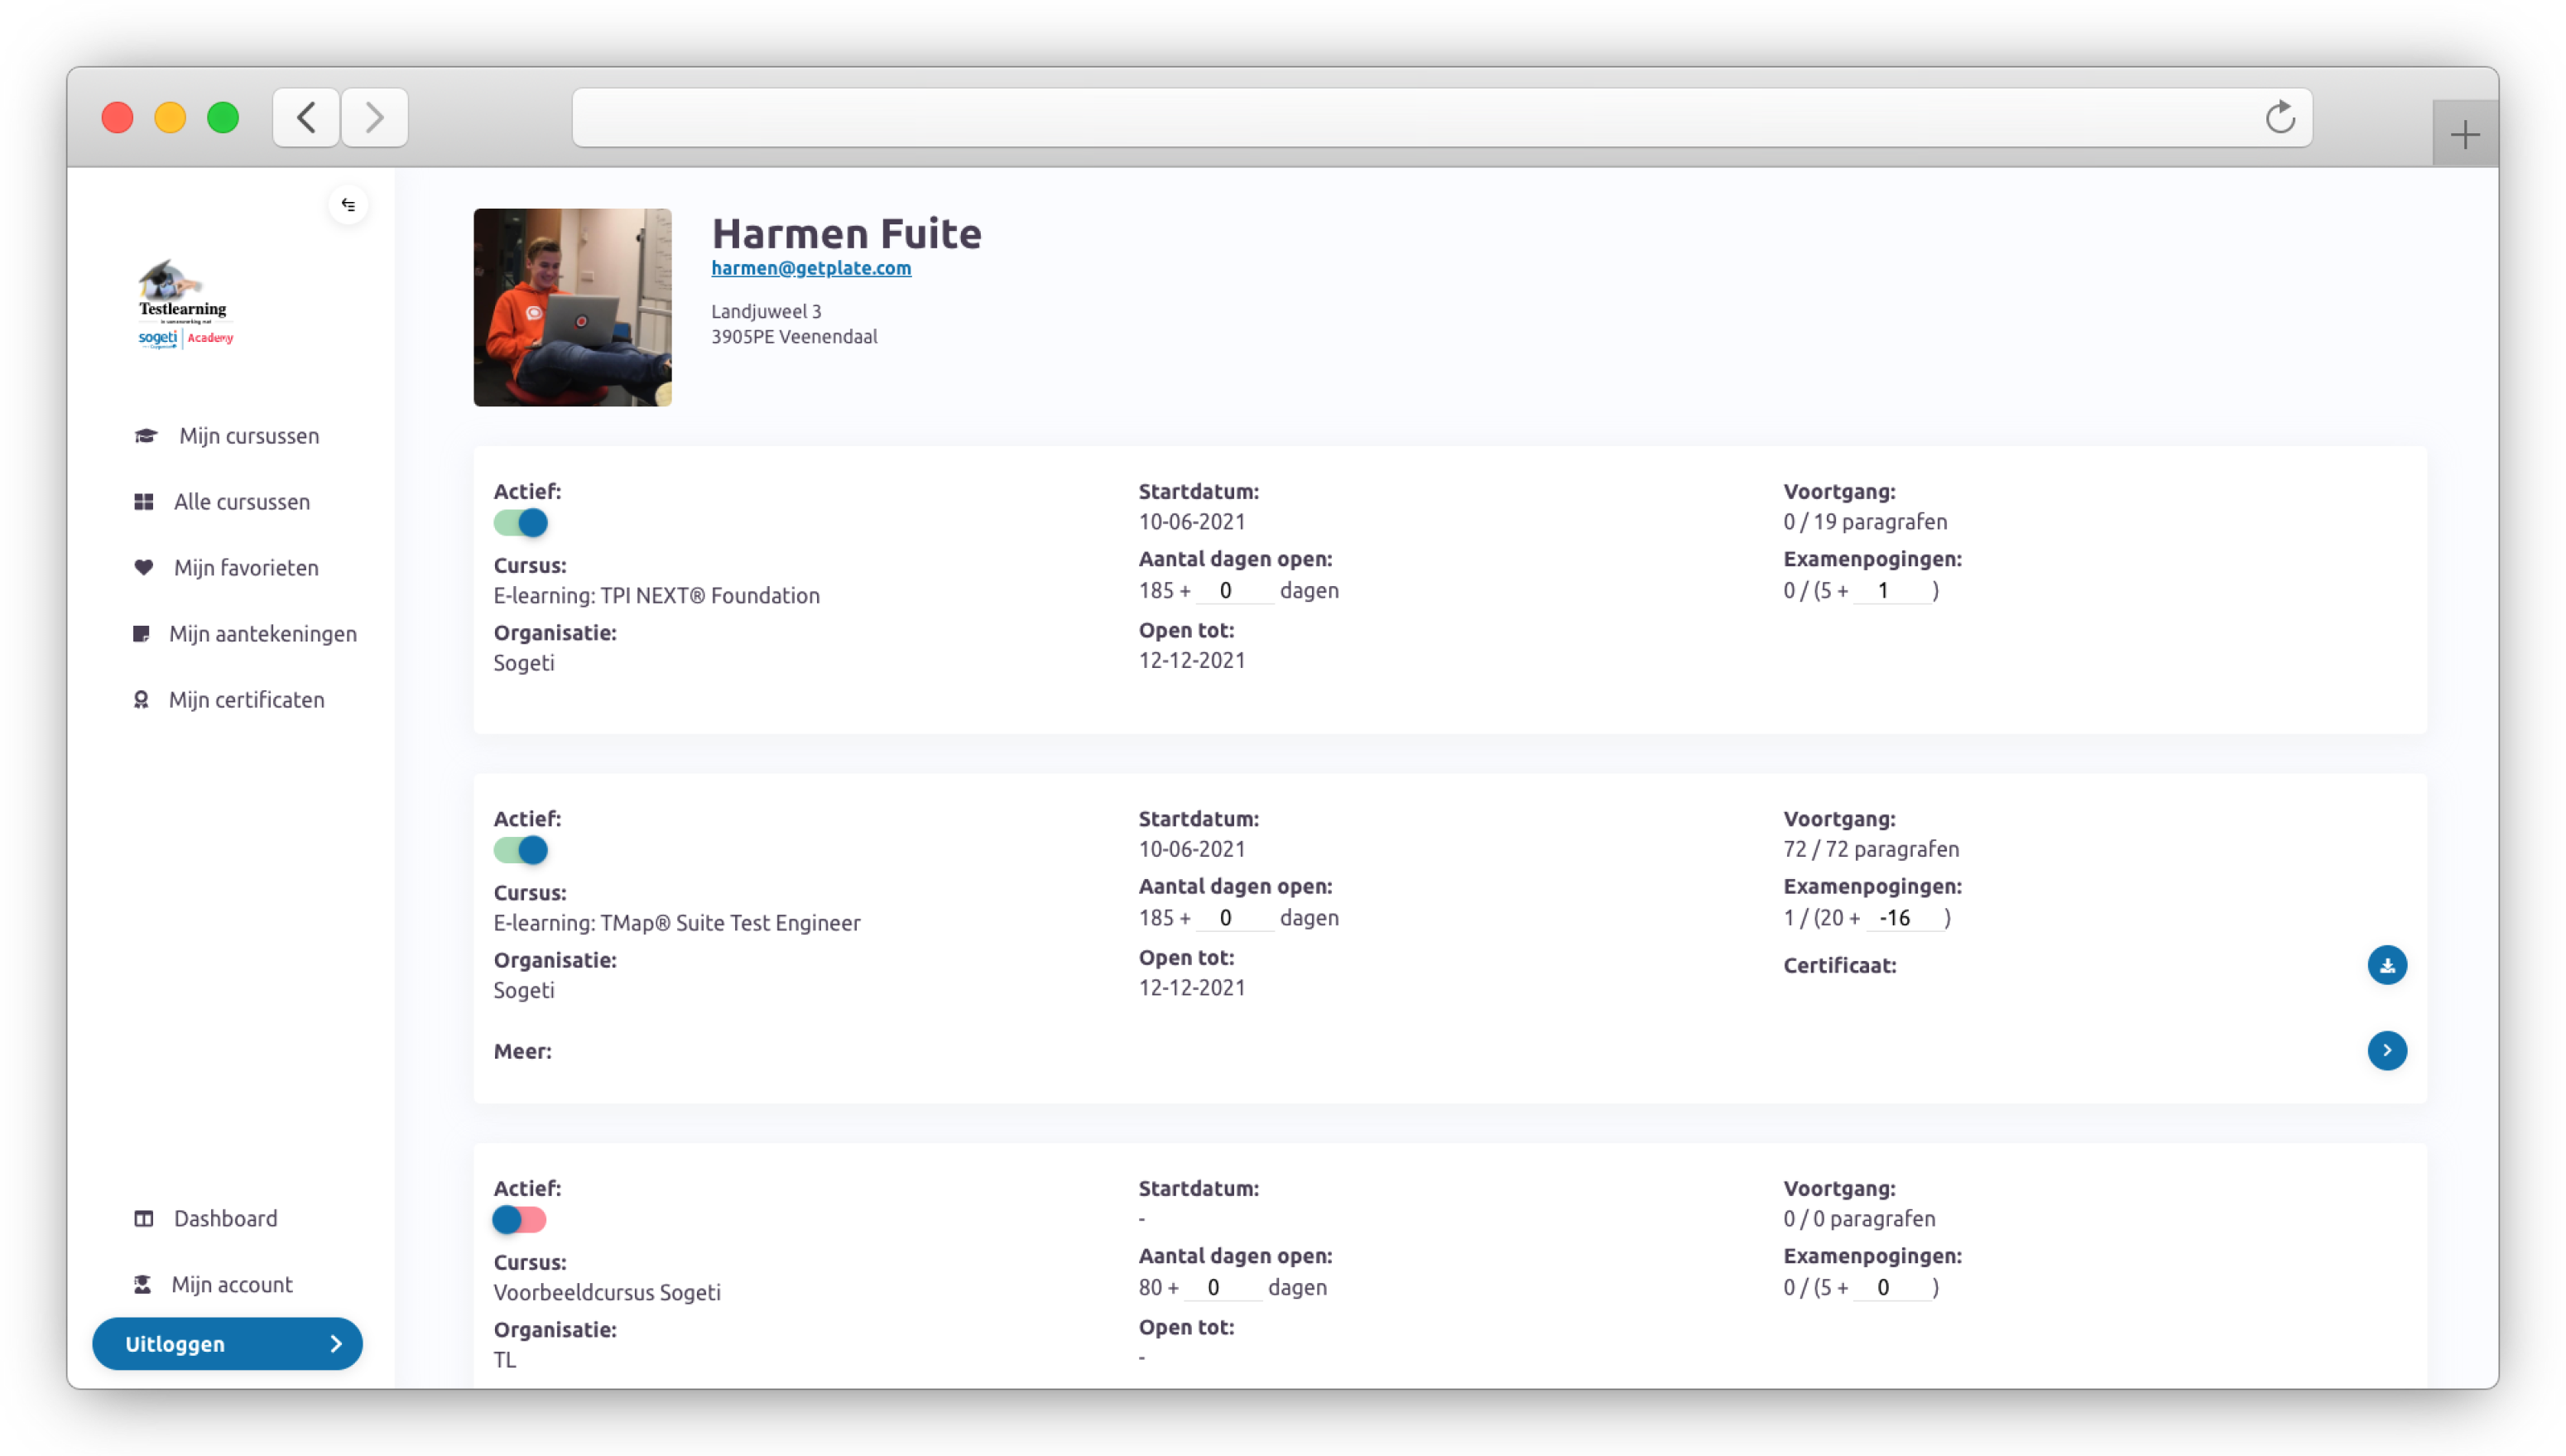
Task: Click the 'Voorbeeldcursus Sogeti' course name
Action: pyautogui.click(x=607, y=1293)
